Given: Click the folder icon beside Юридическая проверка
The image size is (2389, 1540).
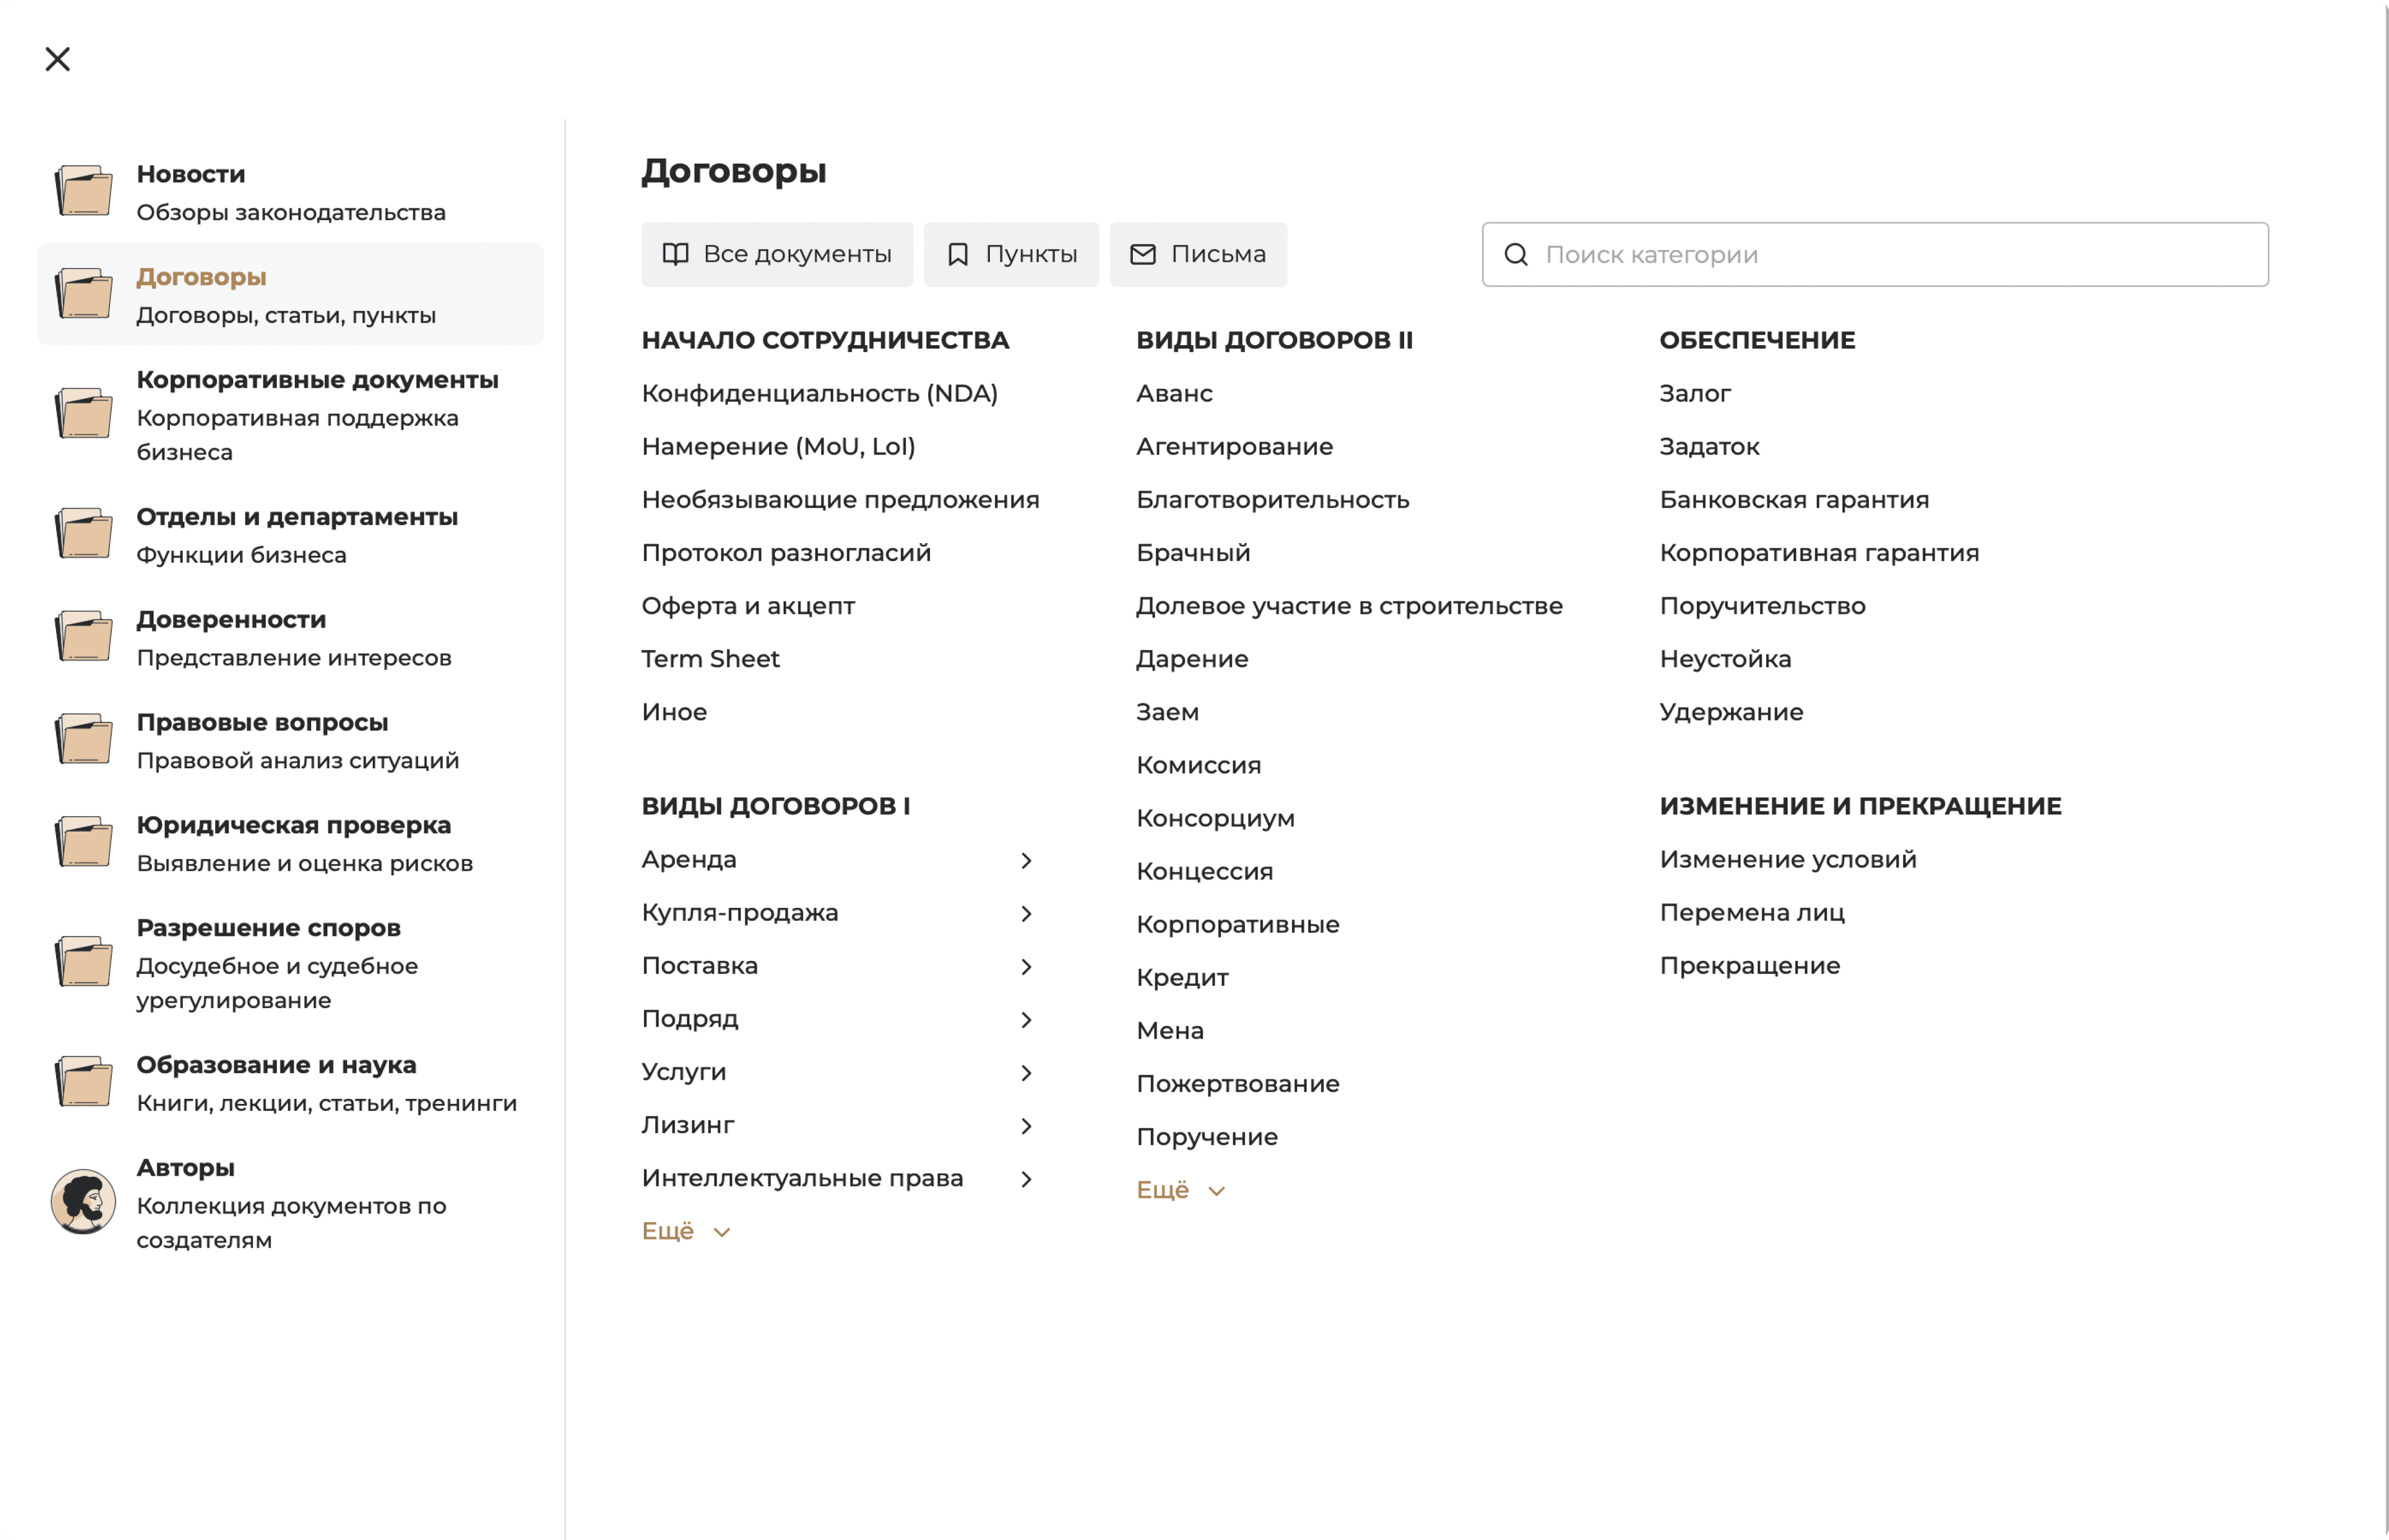Looking at the screenshot, I should point(83,842).
